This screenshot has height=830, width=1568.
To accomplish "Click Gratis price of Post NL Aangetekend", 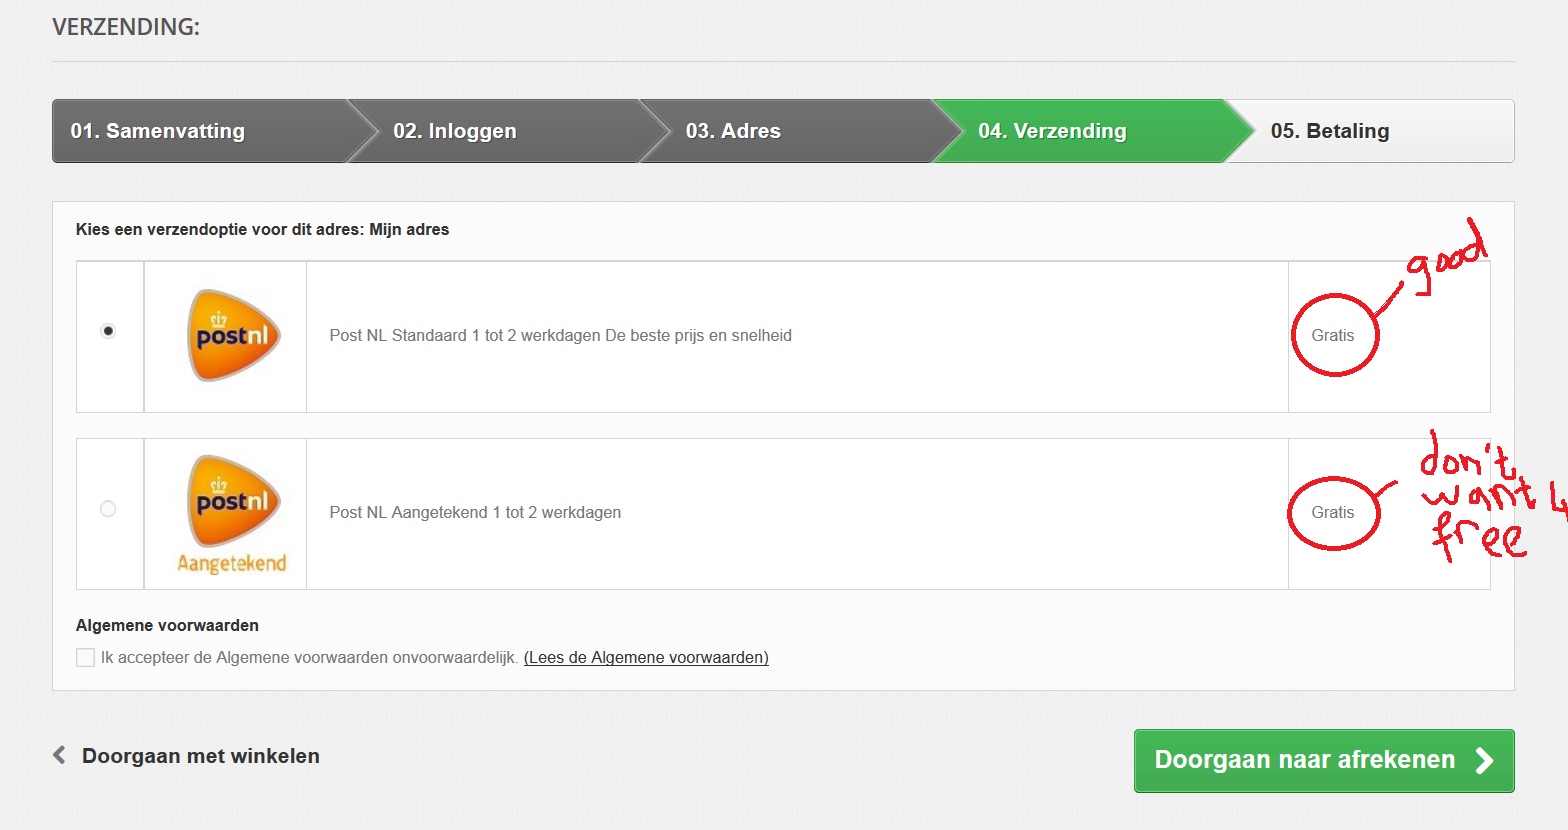I will pyautogui.click(x=1333, y=513).
